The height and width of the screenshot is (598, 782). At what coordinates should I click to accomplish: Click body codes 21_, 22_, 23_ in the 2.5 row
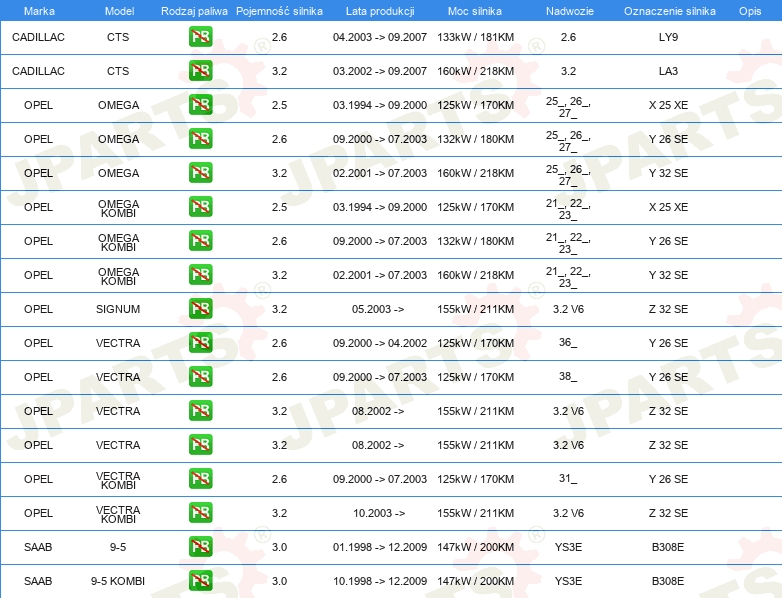click(x=568, y=208)
